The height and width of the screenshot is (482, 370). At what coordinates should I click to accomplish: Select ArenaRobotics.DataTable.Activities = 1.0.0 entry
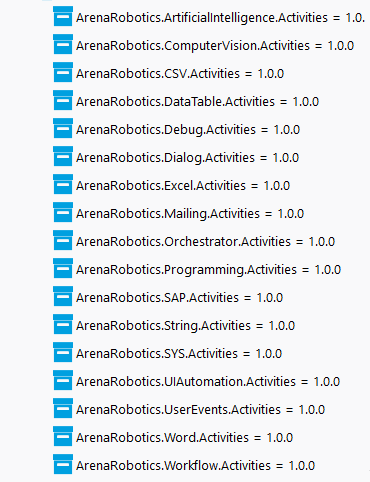(197, 102)
